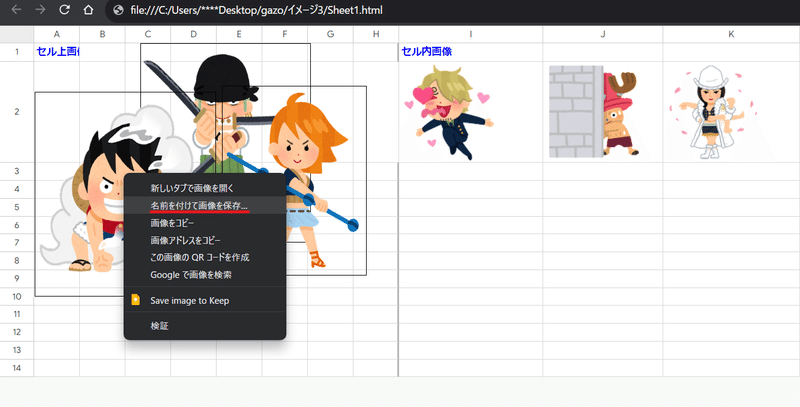800x407 pixels.
Task: Click the globe site info icon
Action: (118, 10)
